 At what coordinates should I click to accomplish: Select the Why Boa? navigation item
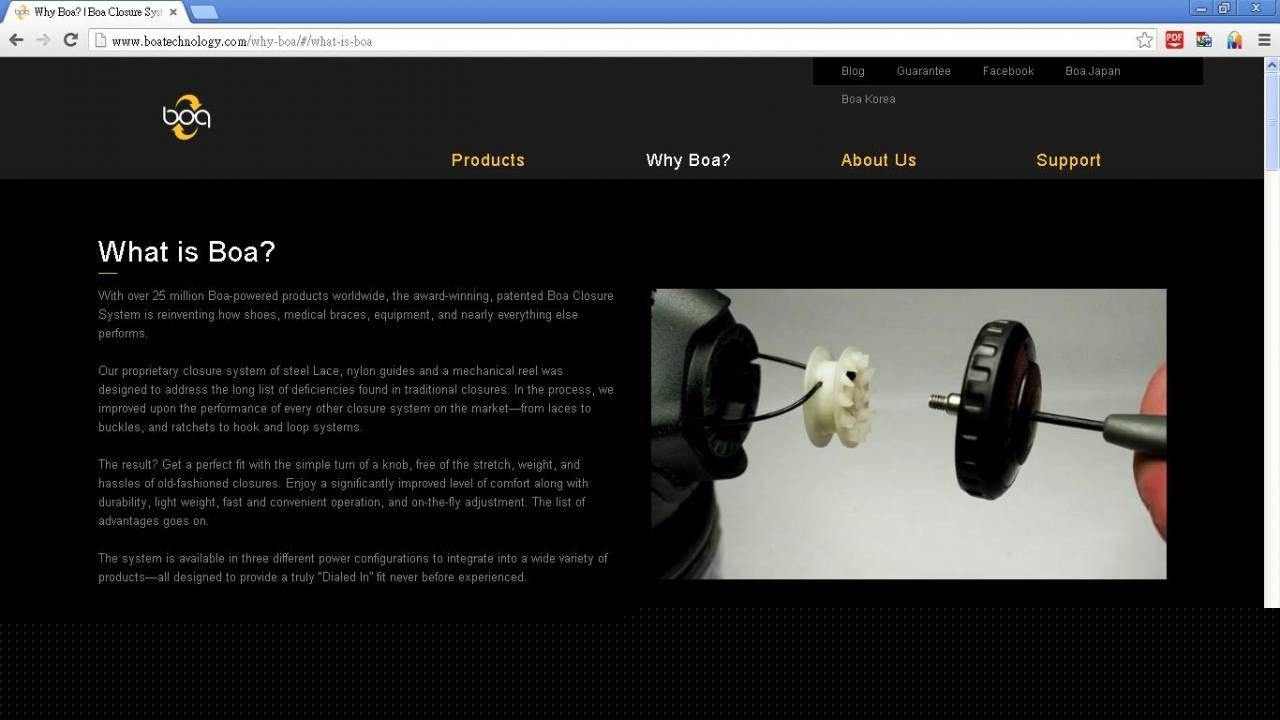point(688,160)
